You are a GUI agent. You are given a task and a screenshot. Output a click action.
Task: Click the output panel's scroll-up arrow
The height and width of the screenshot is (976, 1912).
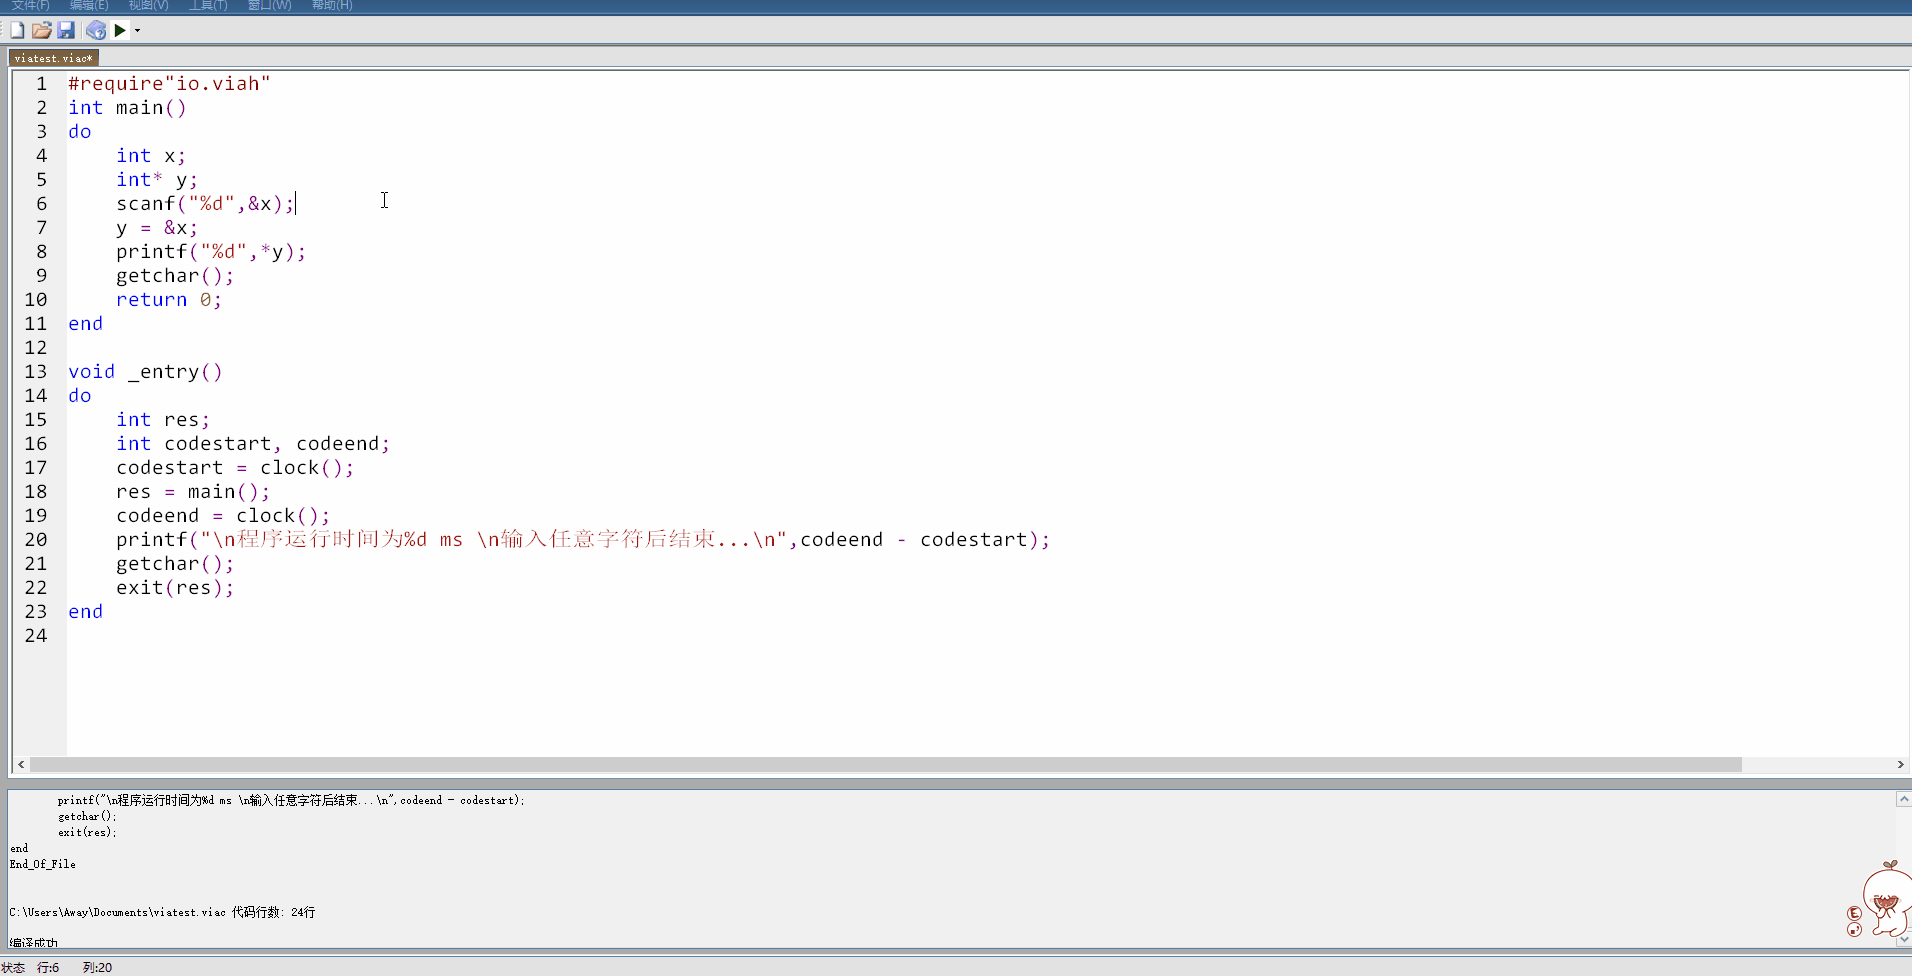coord(1902,798)
